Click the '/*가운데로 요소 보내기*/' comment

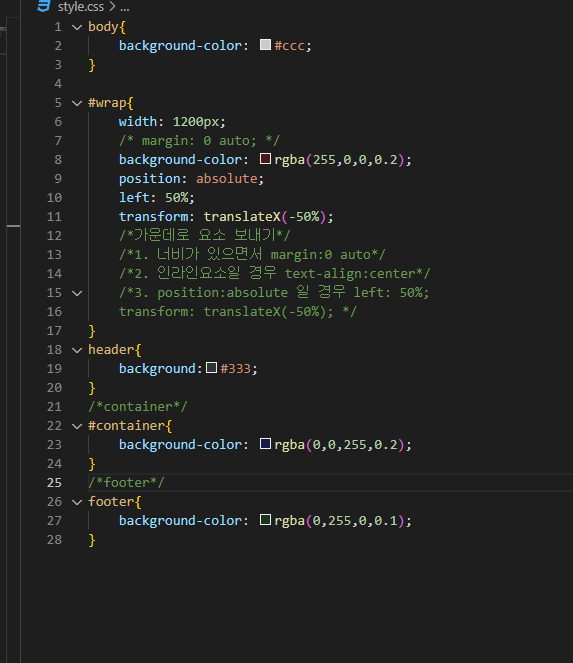click(205, 236)
